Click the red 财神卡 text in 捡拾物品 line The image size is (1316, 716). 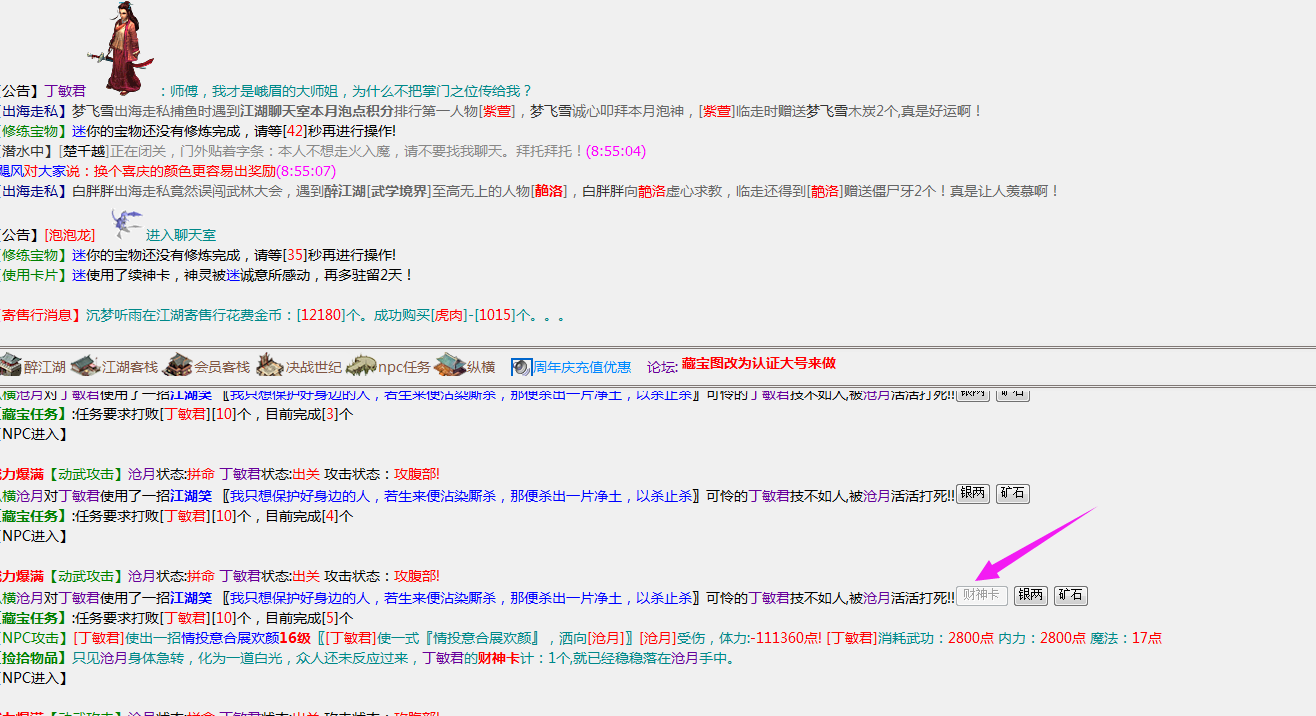coord(497,658)
